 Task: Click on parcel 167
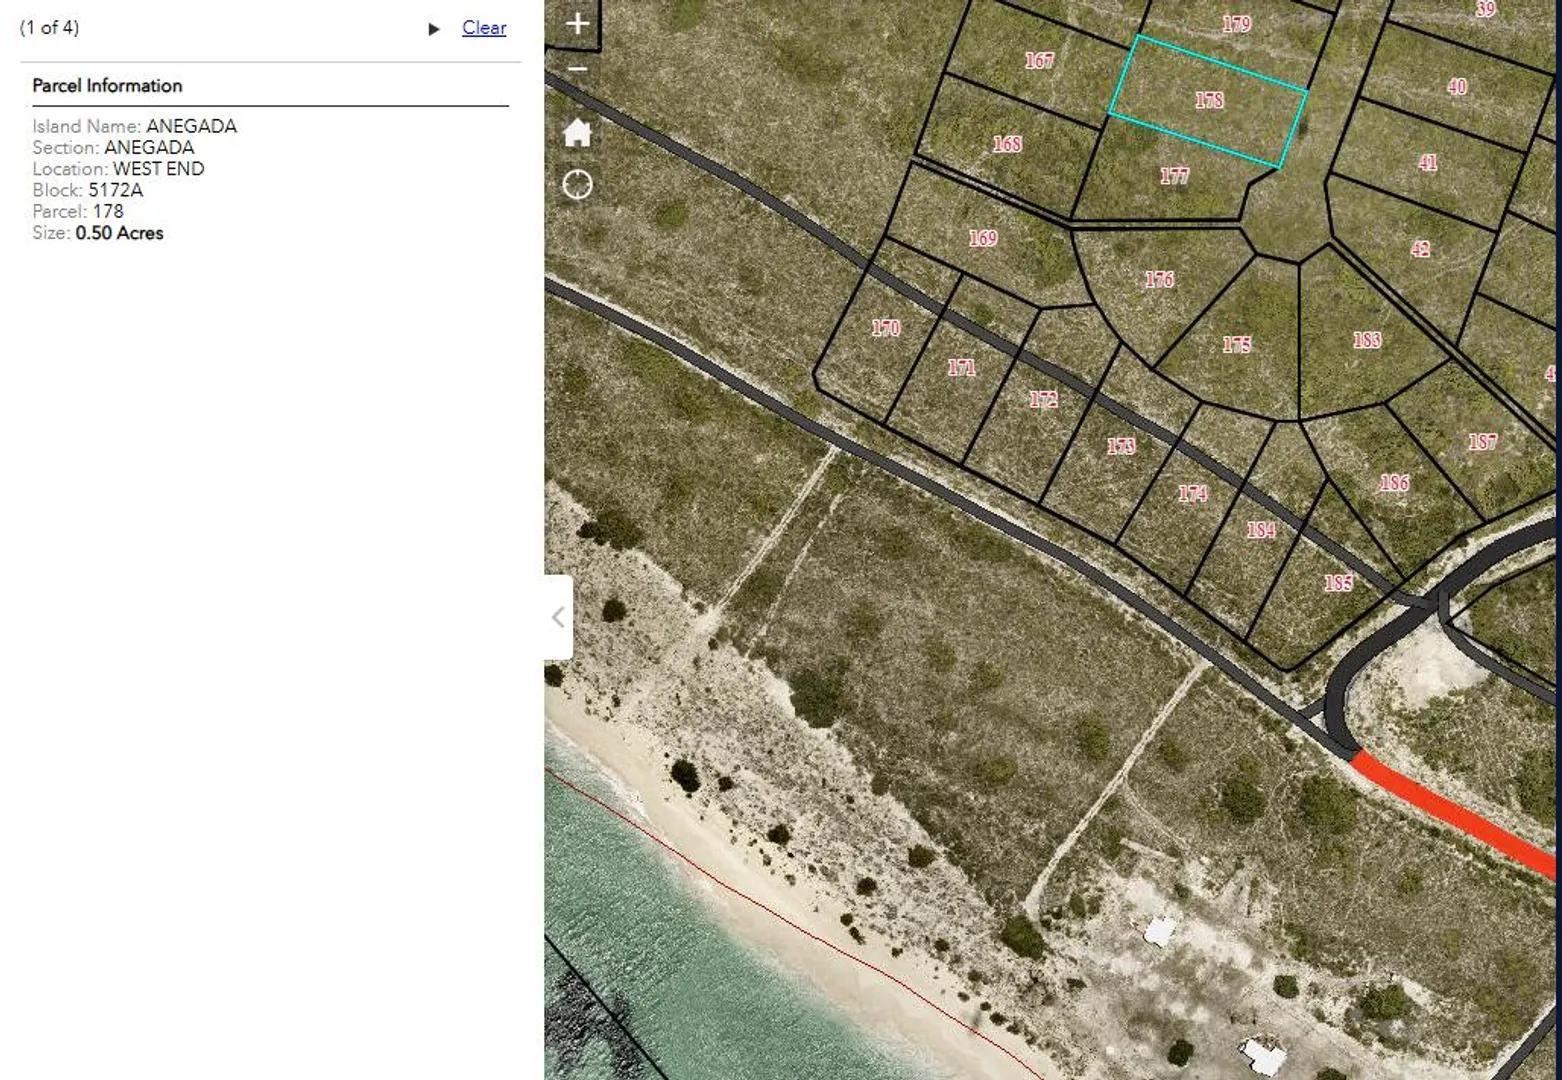pos(1039,61)
